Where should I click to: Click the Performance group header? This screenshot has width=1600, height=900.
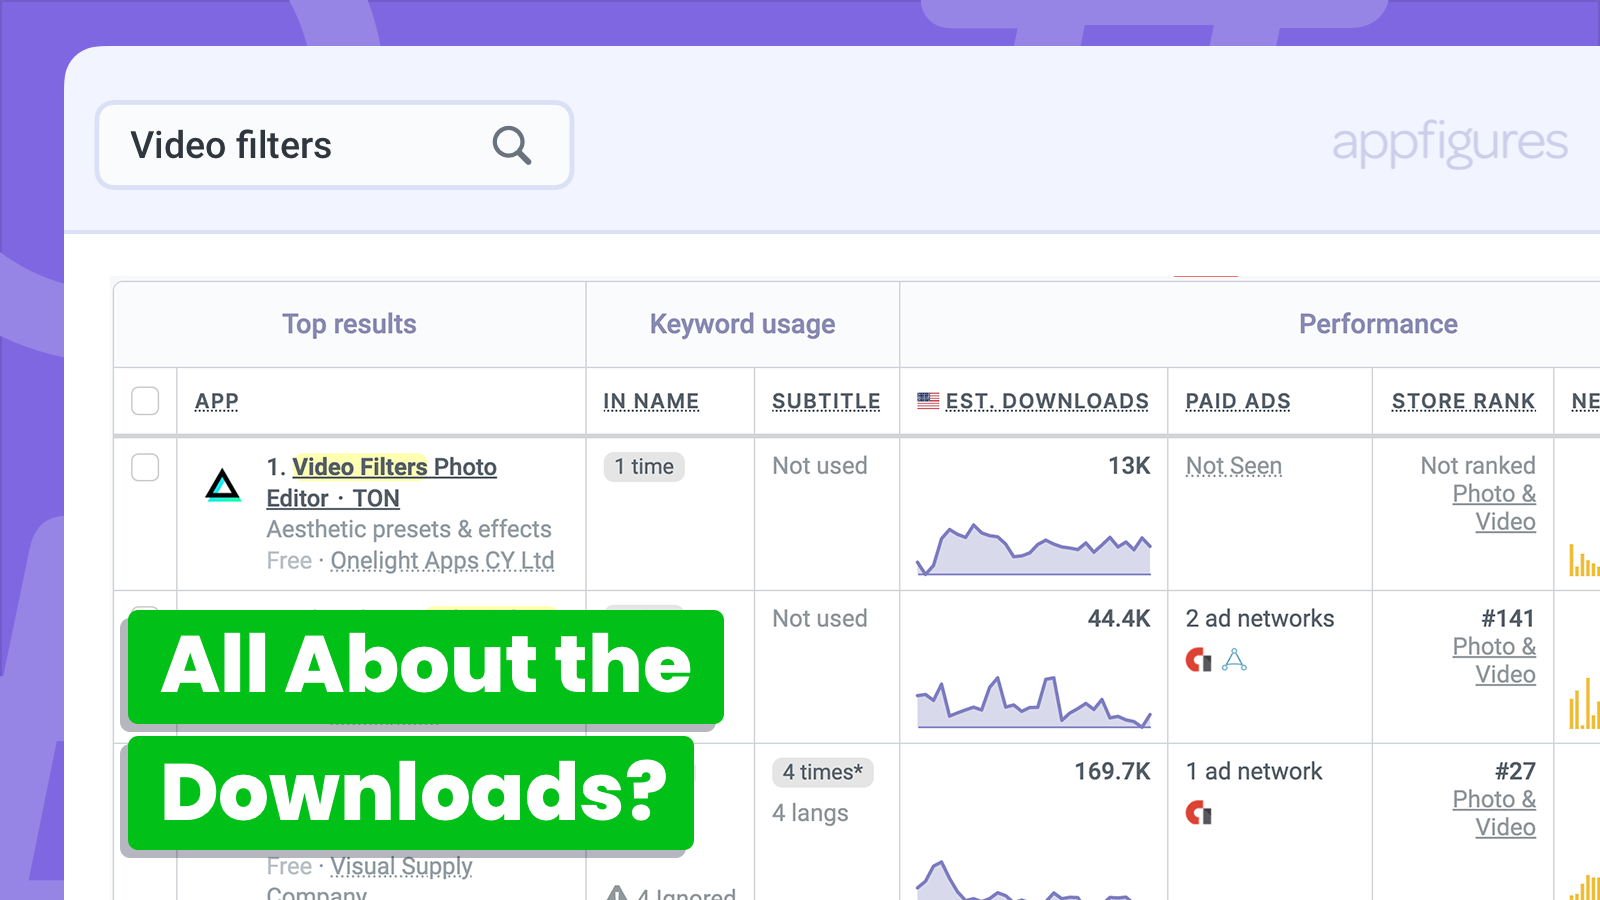[1378, 324]
